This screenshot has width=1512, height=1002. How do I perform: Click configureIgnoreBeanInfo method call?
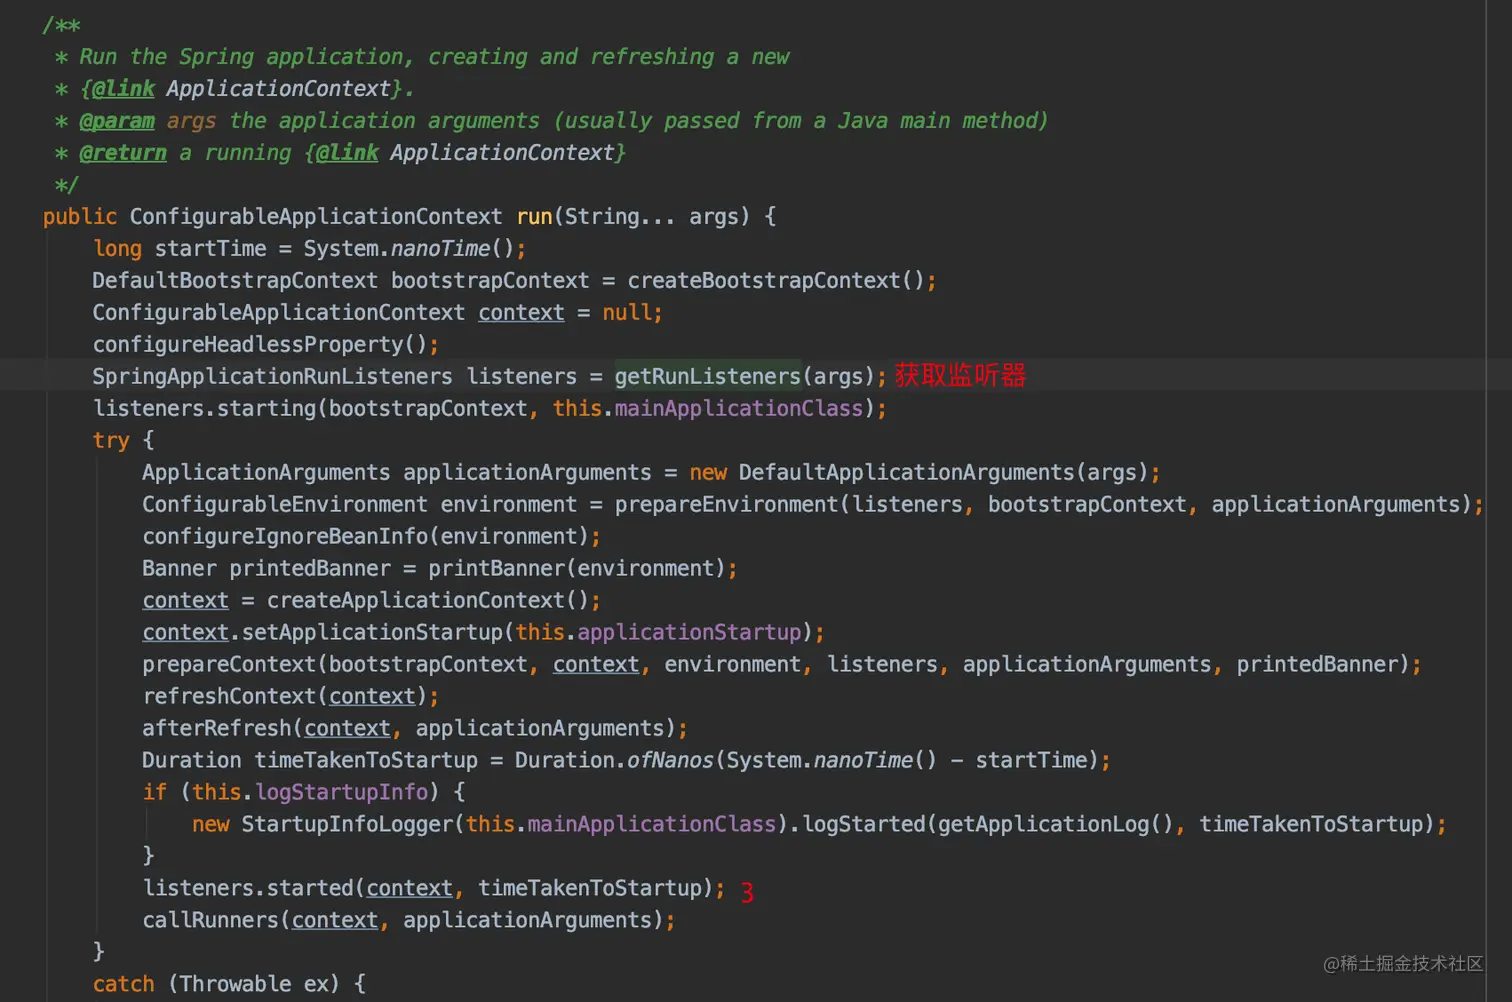point(285,537)
